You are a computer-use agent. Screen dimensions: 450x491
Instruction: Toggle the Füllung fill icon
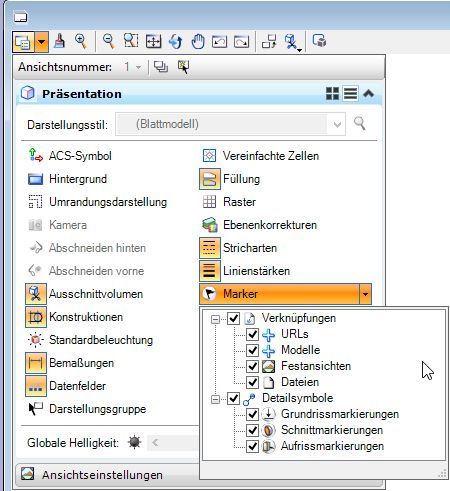pos(210,179)
